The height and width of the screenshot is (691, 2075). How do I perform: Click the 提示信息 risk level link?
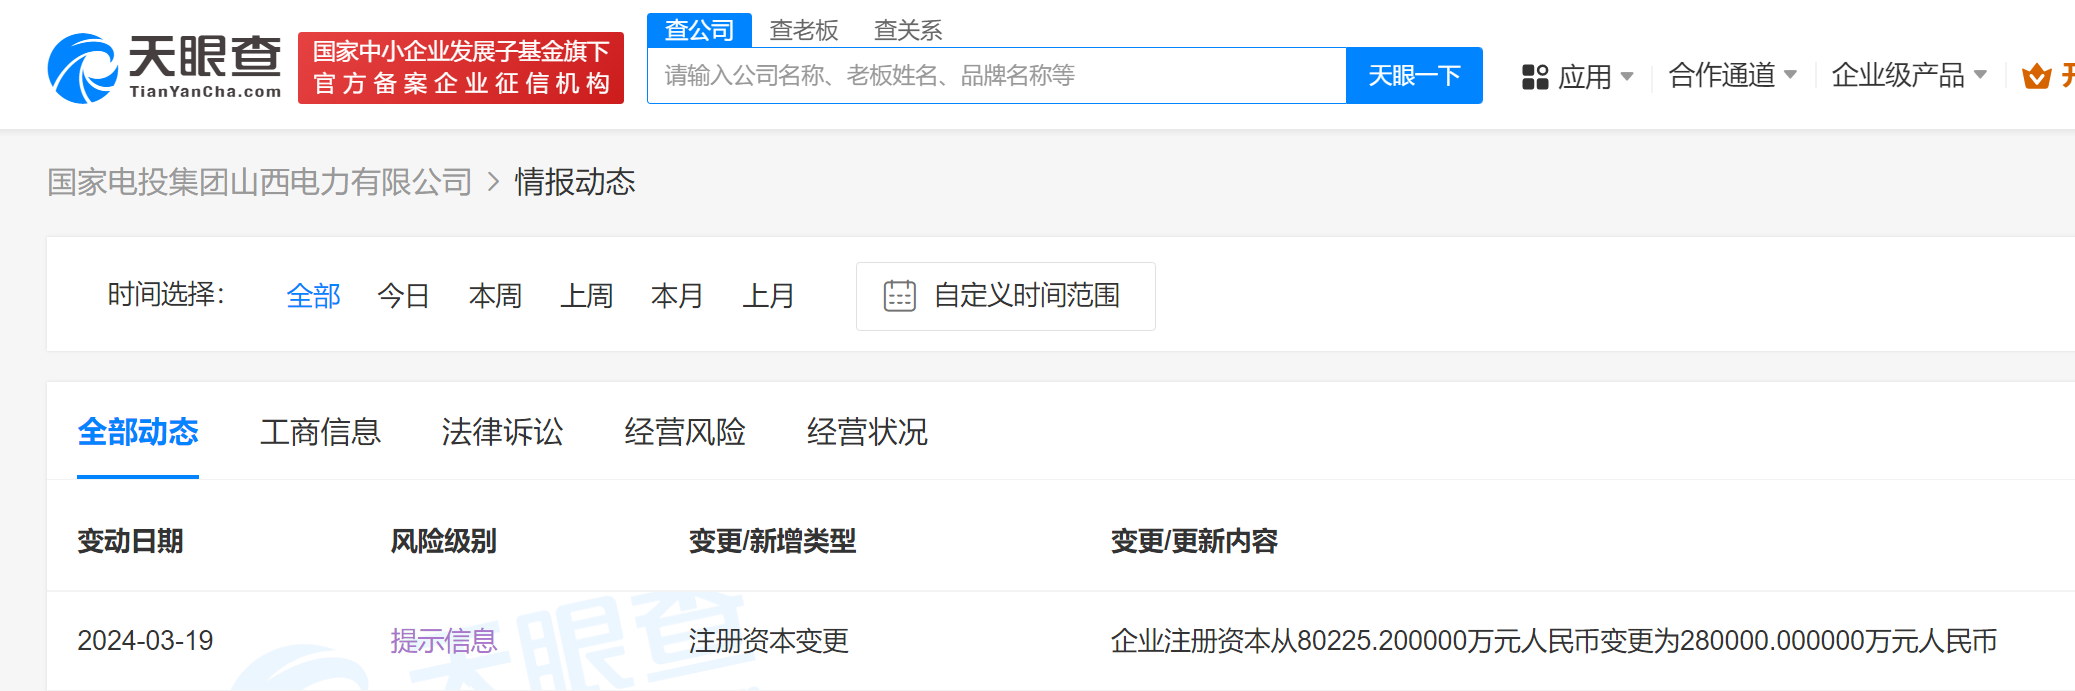[x=443, y=641]
